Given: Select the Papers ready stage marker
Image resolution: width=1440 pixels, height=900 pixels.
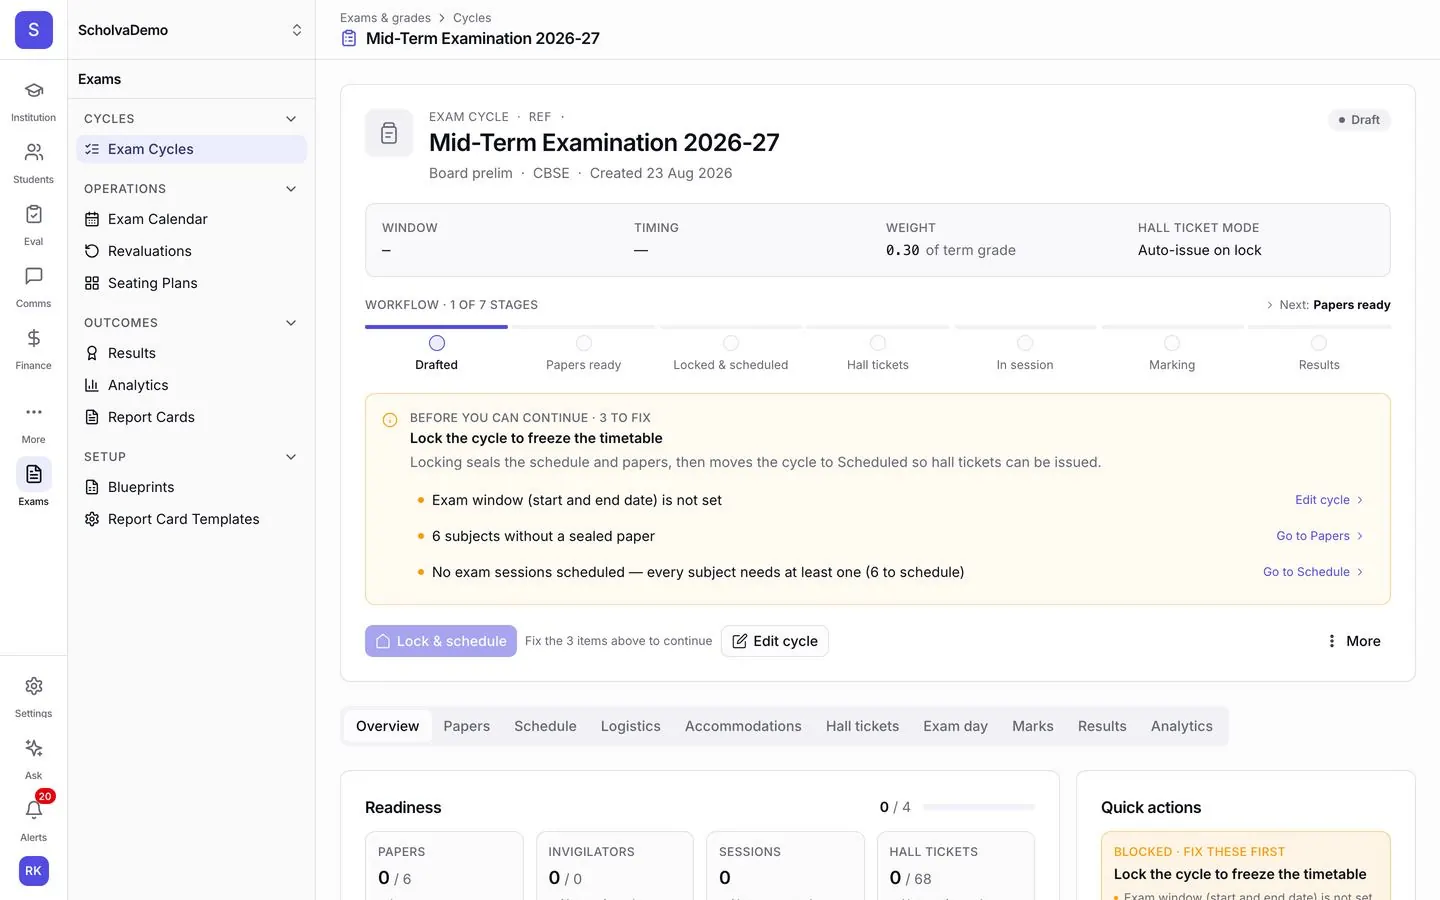Looking at the screenshot, I should [x=584, y=343].
